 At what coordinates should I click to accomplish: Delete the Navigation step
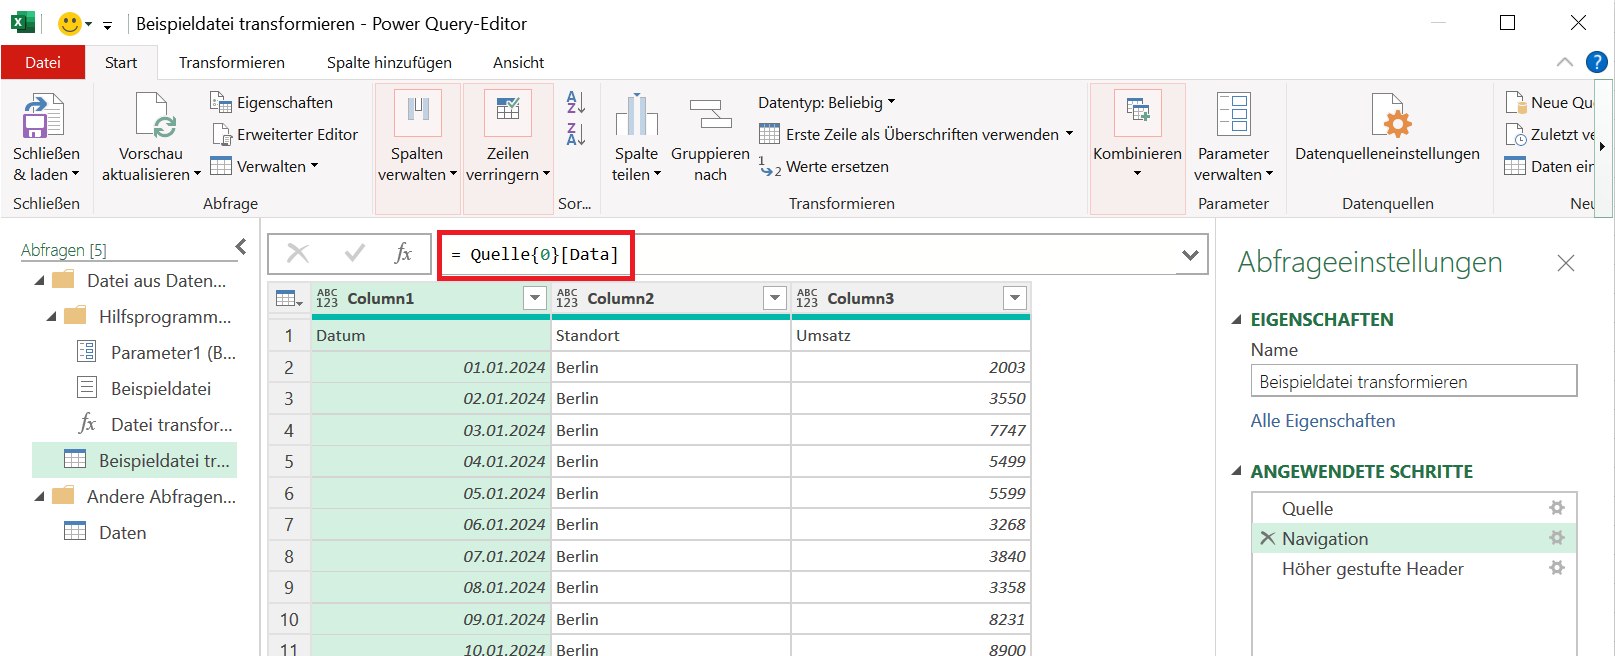(x=1267, y=538)
